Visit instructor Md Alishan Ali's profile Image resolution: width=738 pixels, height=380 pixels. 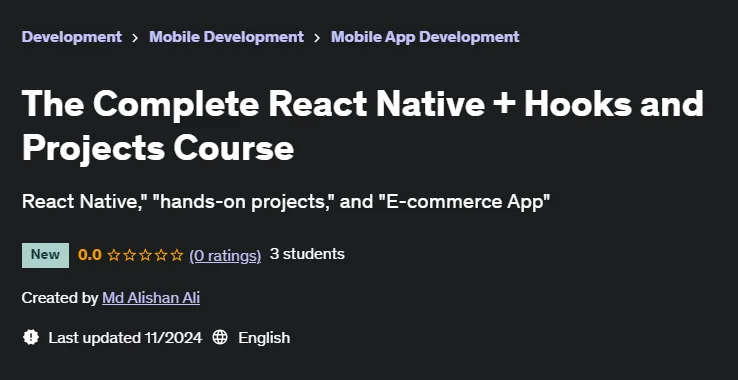tap(151, 298)
